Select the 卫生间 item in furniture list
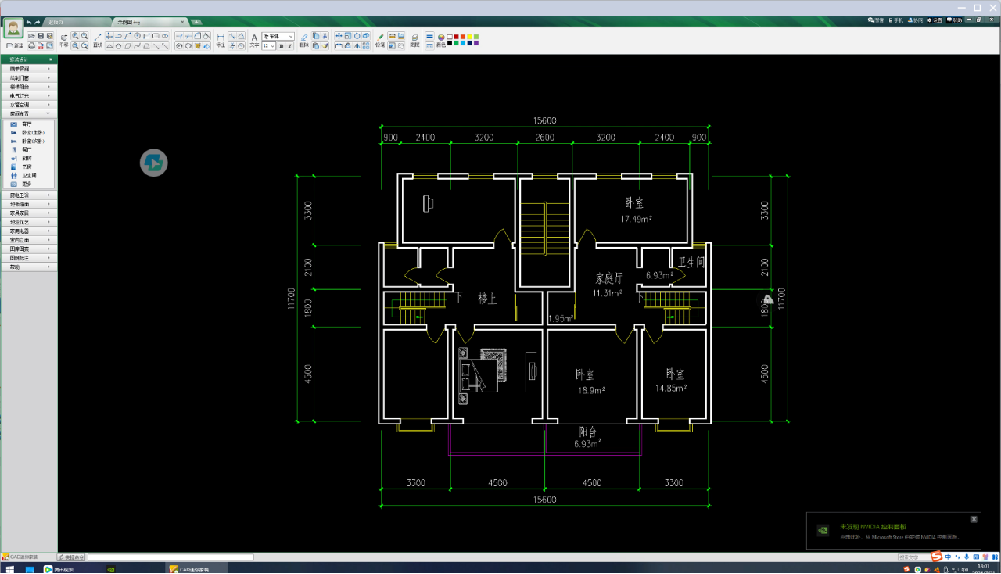Image resolution: width=1001 pixels, height=574 pixels. 29,175
